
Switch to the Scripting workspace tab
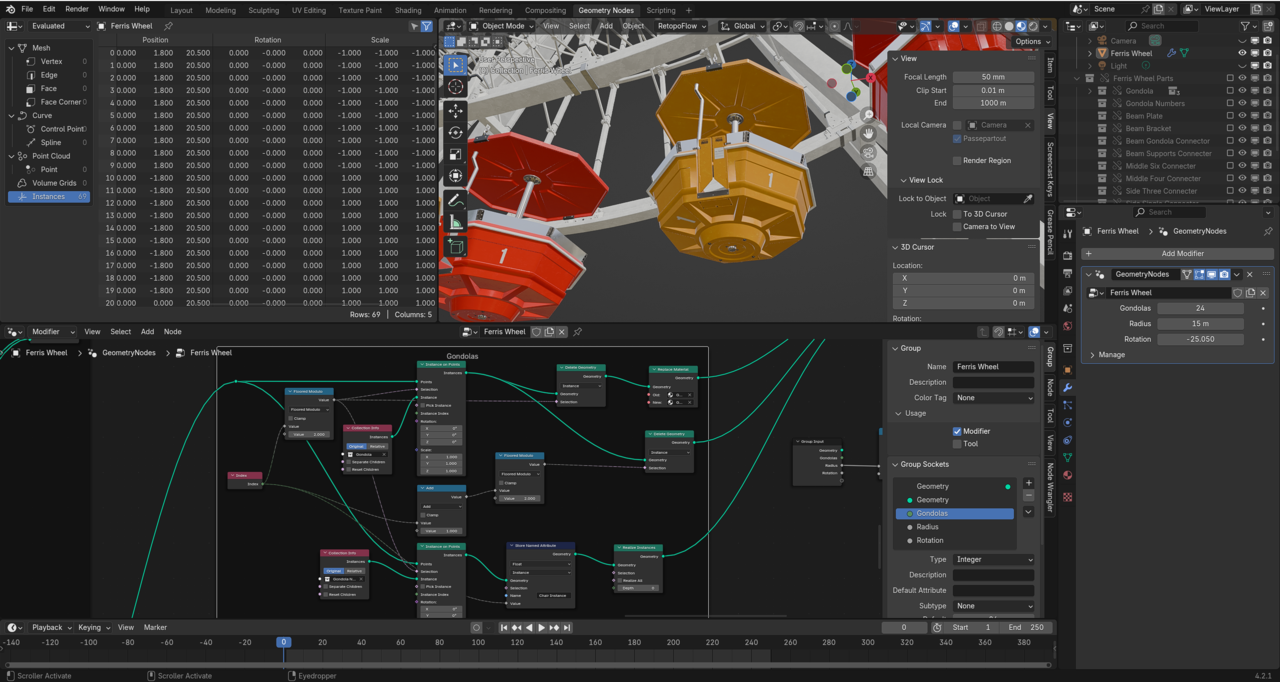click(x=660, y=10)
